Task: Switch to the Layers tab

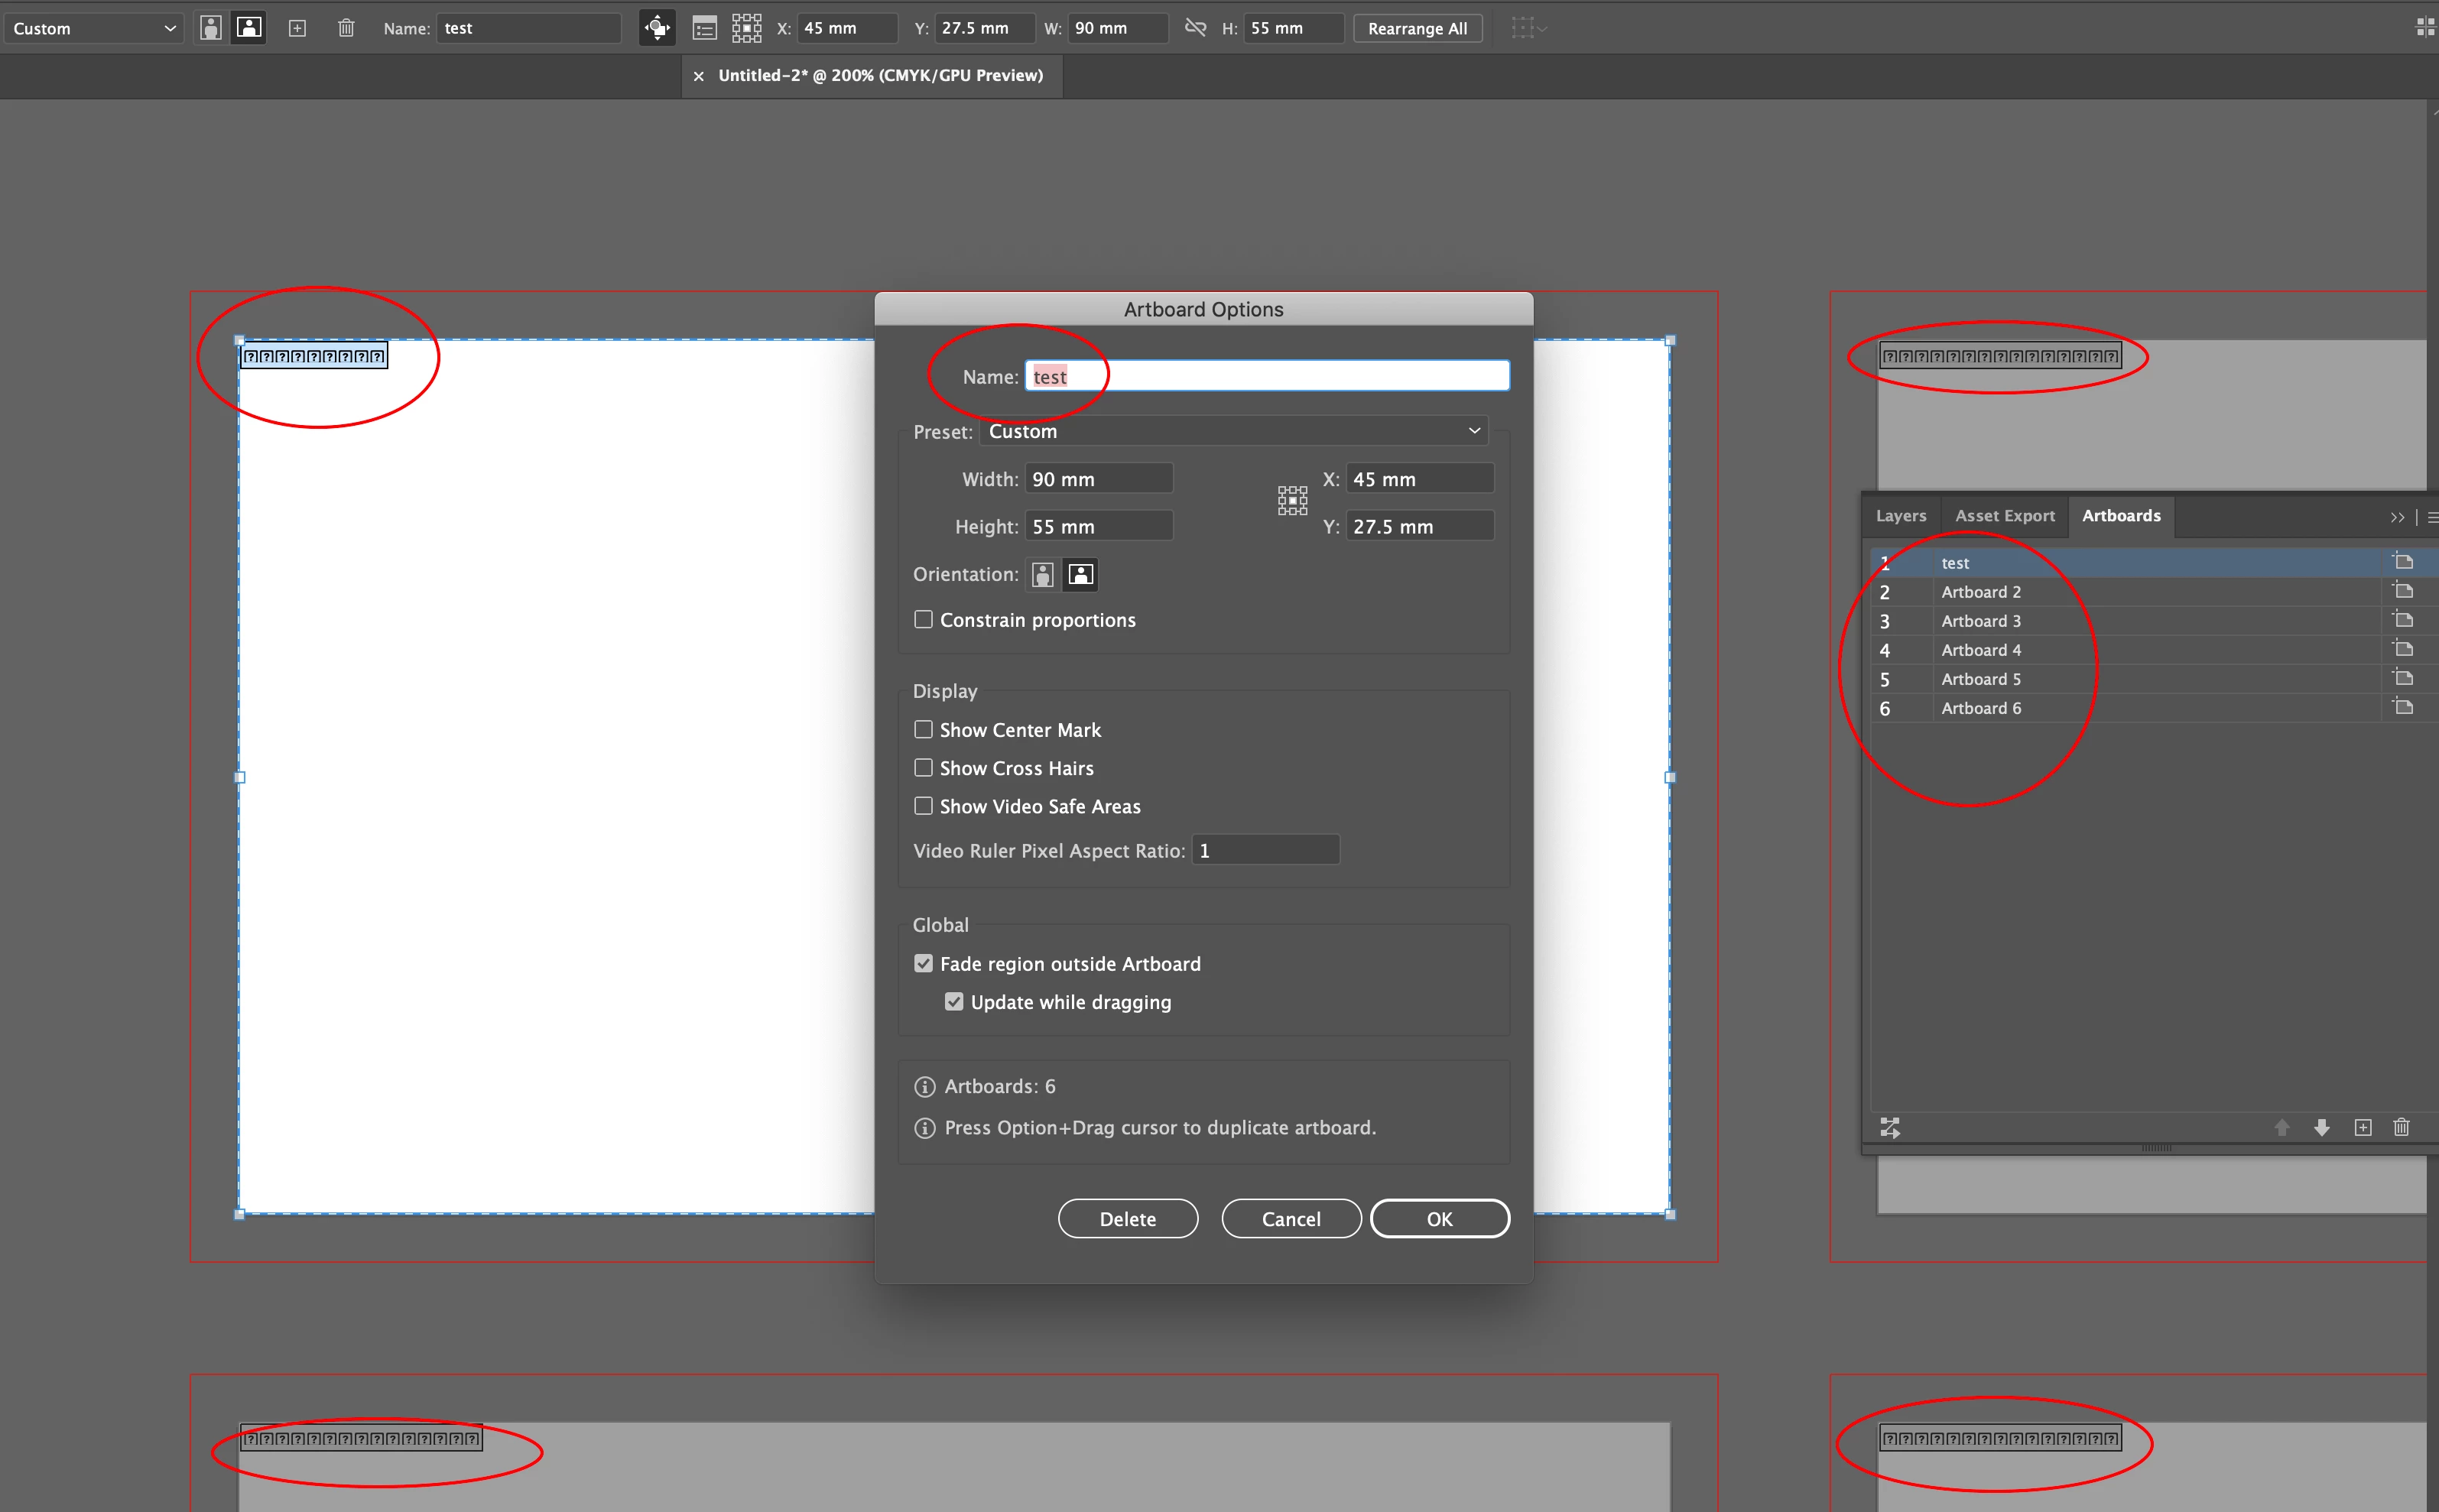Action: (1900, 516)
